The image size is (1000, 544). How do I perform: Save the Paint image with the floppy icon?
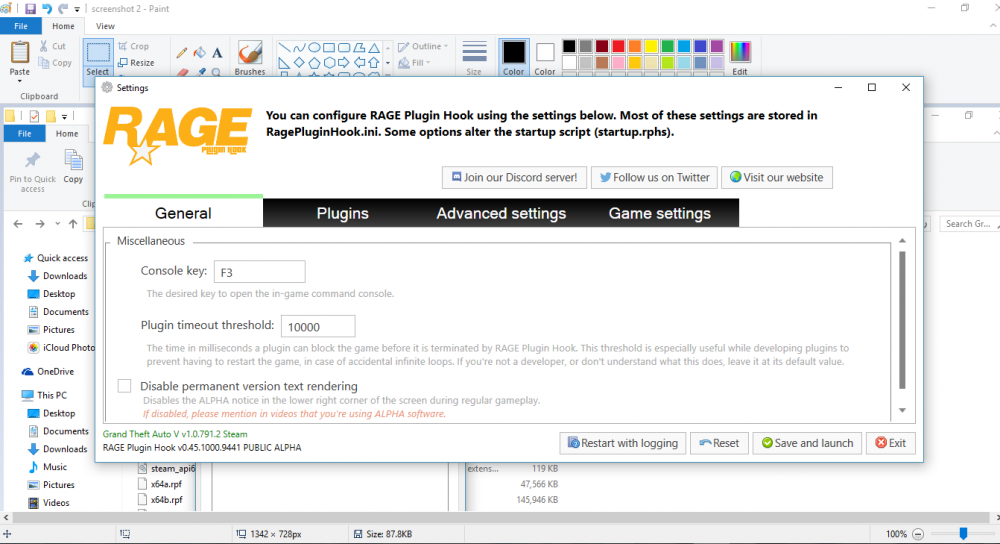30,9
